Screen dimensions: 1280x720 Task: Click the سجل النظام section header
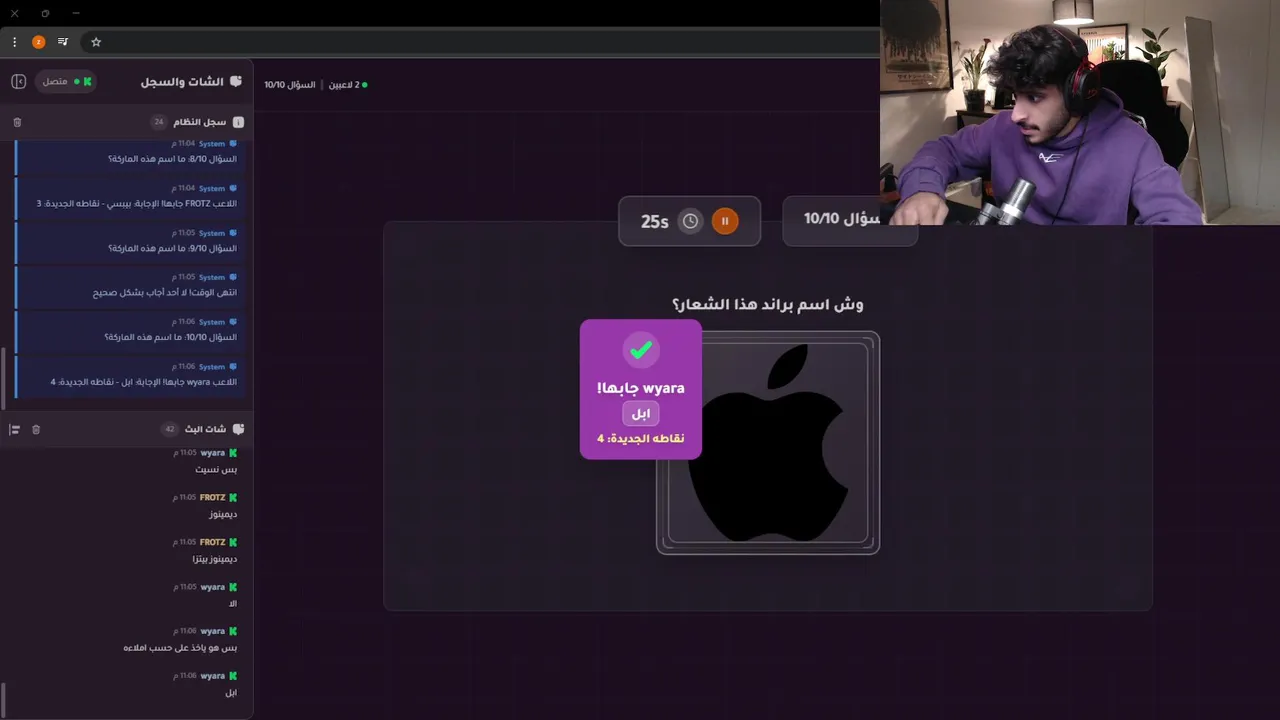click(x=201, y=122)
